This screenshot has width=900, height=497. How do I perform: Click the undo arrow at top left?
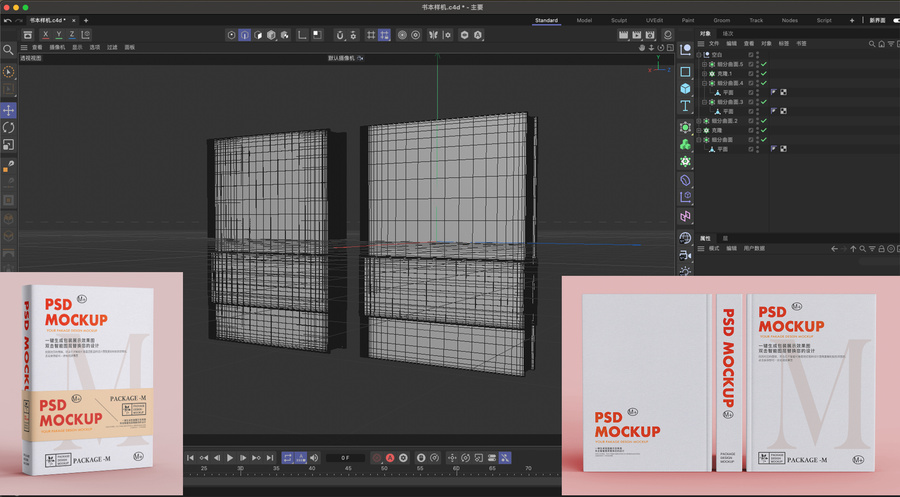pos(7,21)
